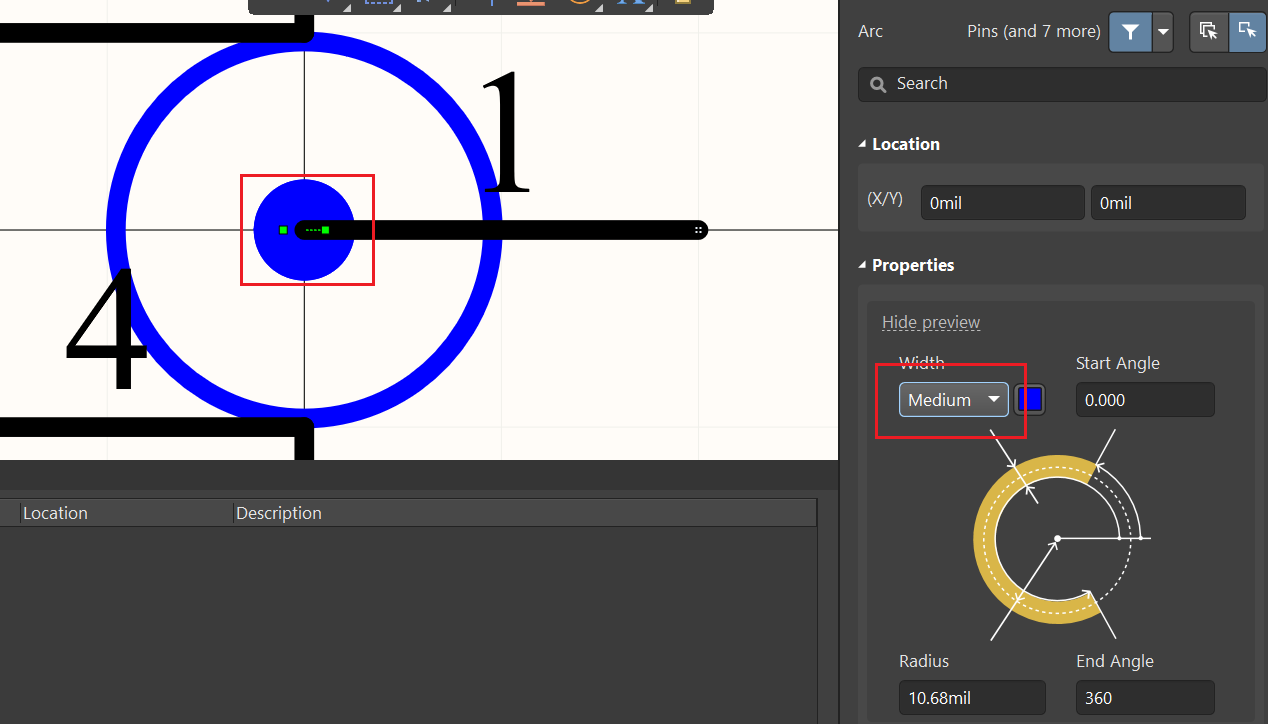
Task: Click the pin number 4 on canvas
Action: pyautogui.click(x=105, y=330)
